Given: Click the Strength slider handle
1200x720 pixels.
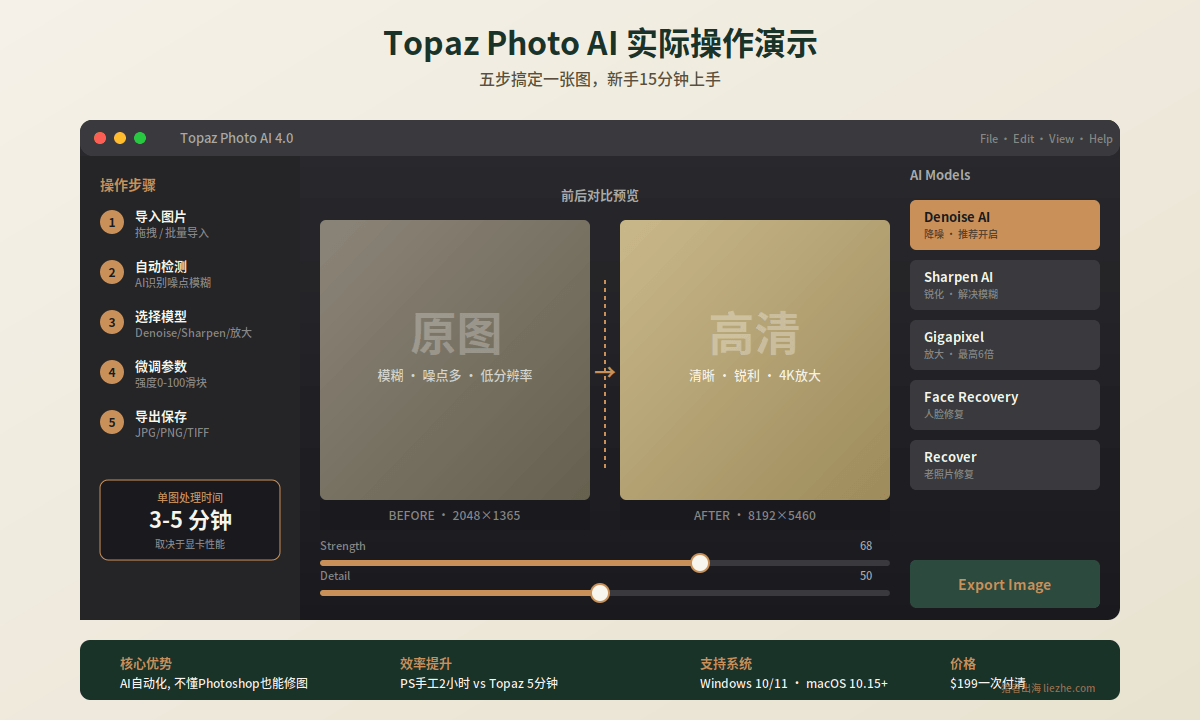Looking at the screenshot, I should point(700,563).
